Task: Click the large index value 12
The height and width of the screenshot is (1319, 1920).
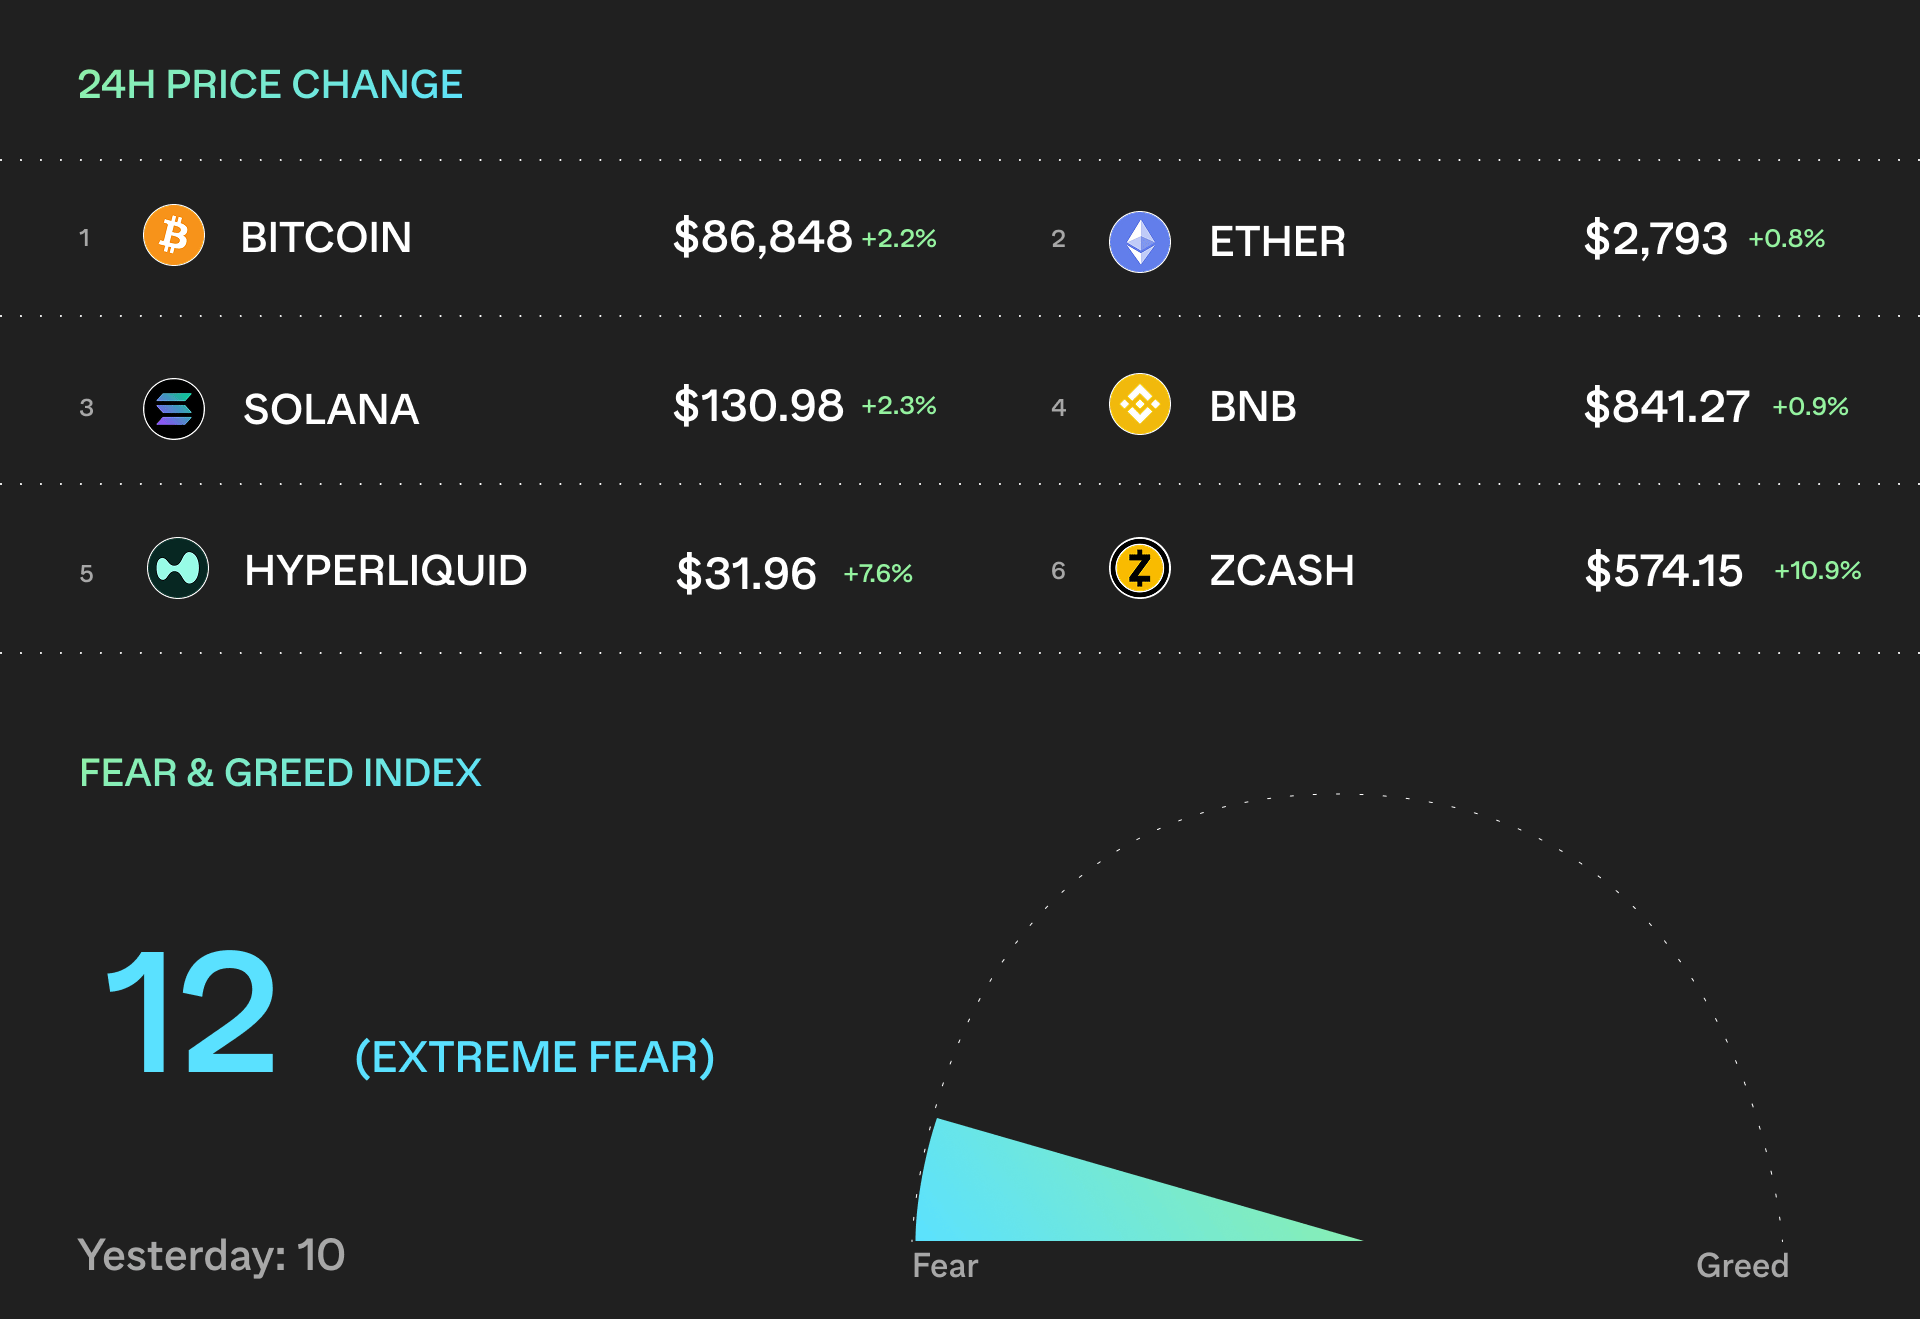Action: [x=192, y=1014]
